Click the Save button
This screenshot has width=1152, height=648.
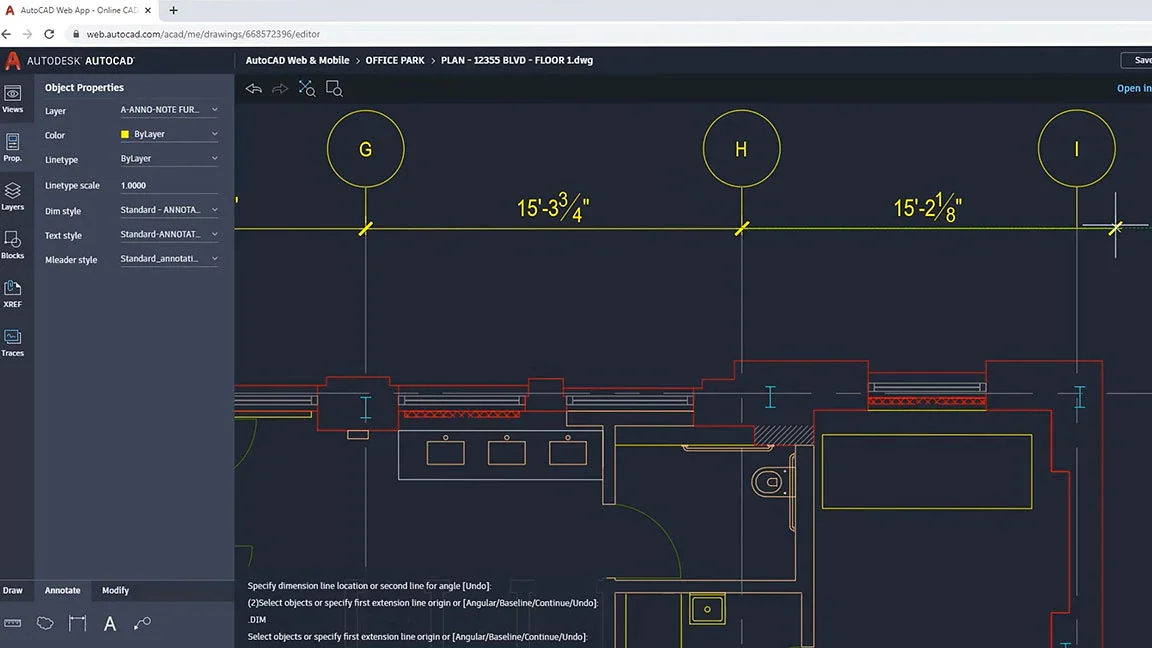coord(1140,60)
